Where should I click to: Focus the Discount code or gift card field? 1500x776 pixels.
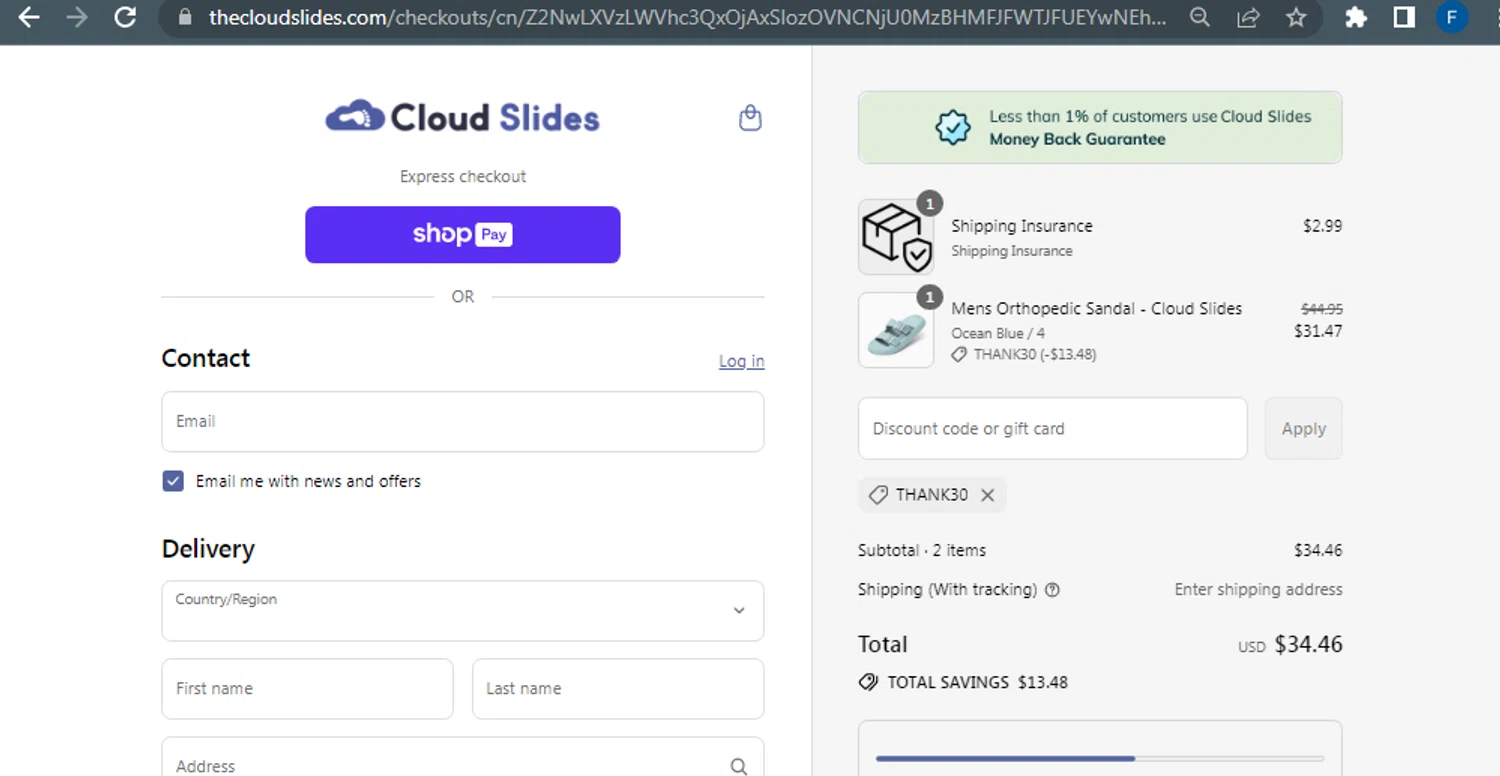1052,429
